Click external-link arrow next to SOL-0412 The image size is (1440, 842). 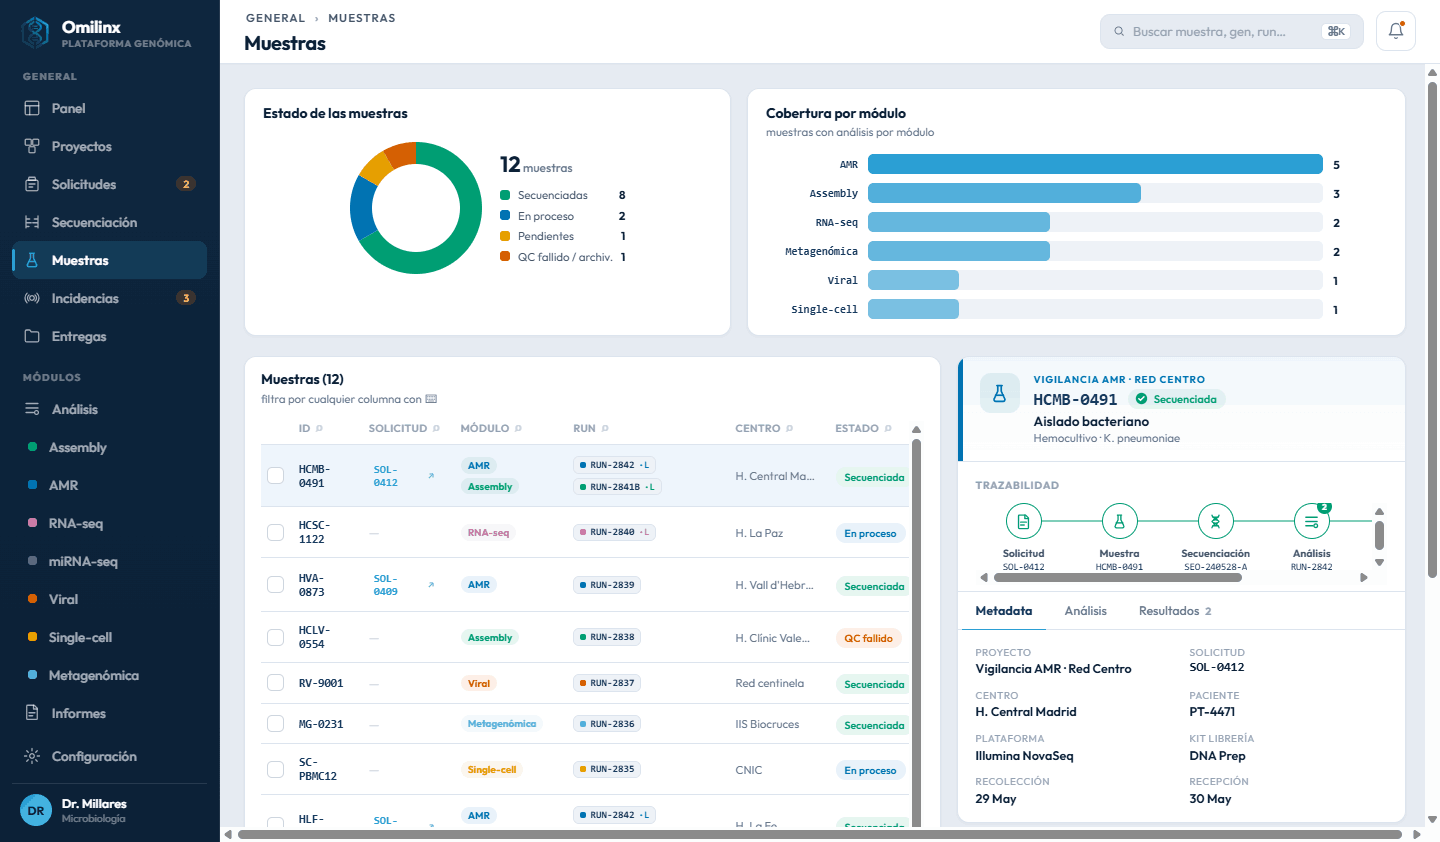[431, 476]
